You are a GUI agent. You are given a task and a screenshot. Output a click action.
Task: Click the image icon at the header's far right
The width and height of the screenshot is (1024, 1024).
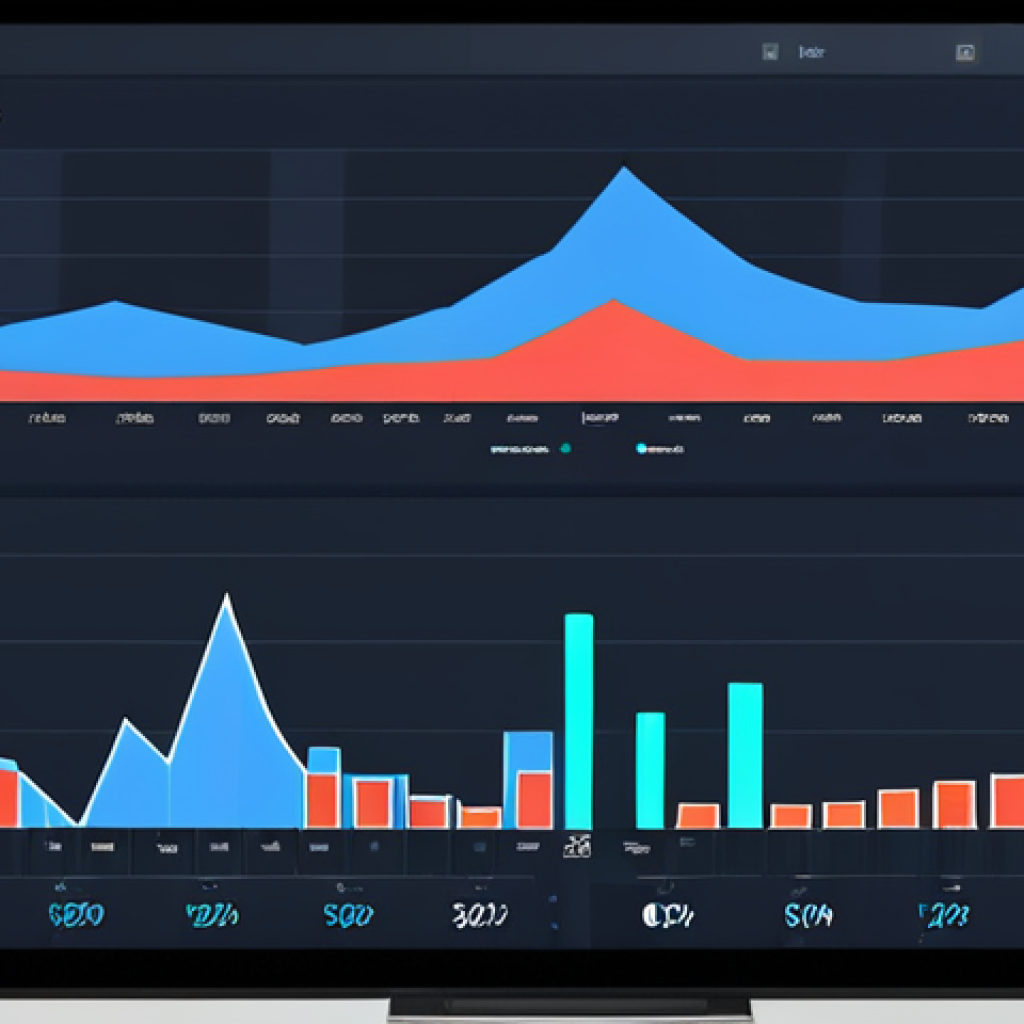965,52
